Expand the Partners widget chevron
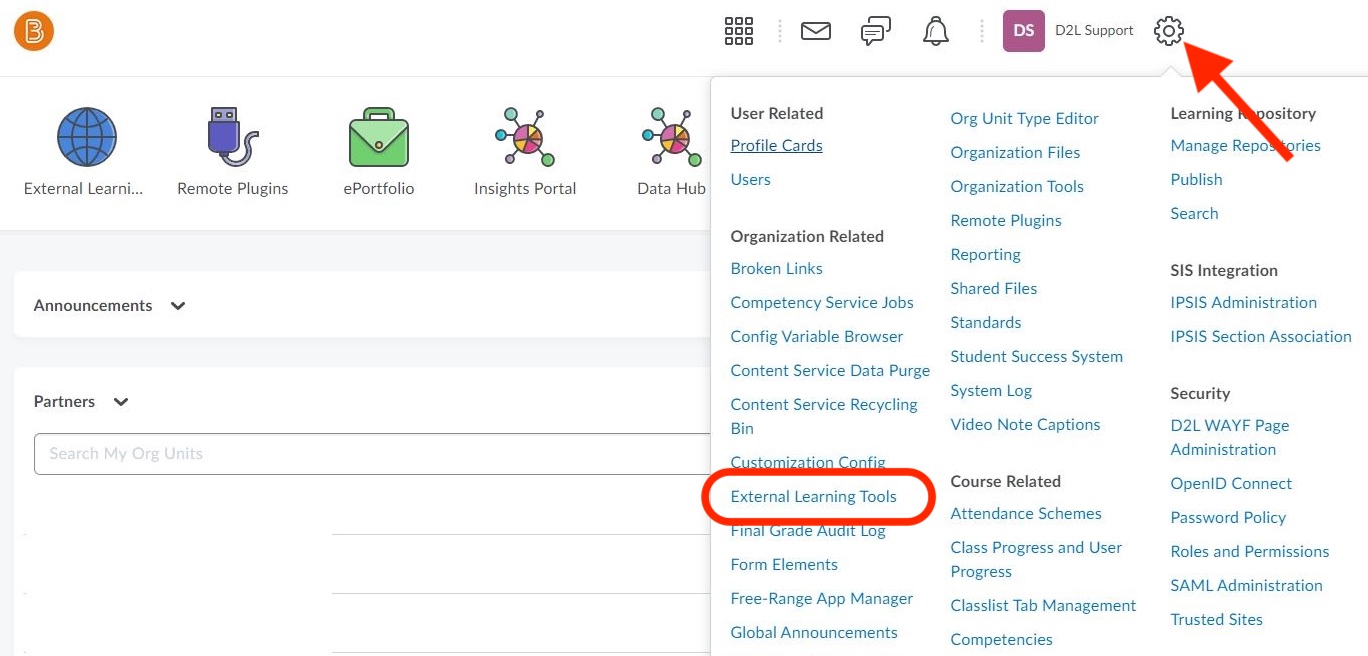The height and width of the screenshot is (656, 1368). [x=121, y=402]
